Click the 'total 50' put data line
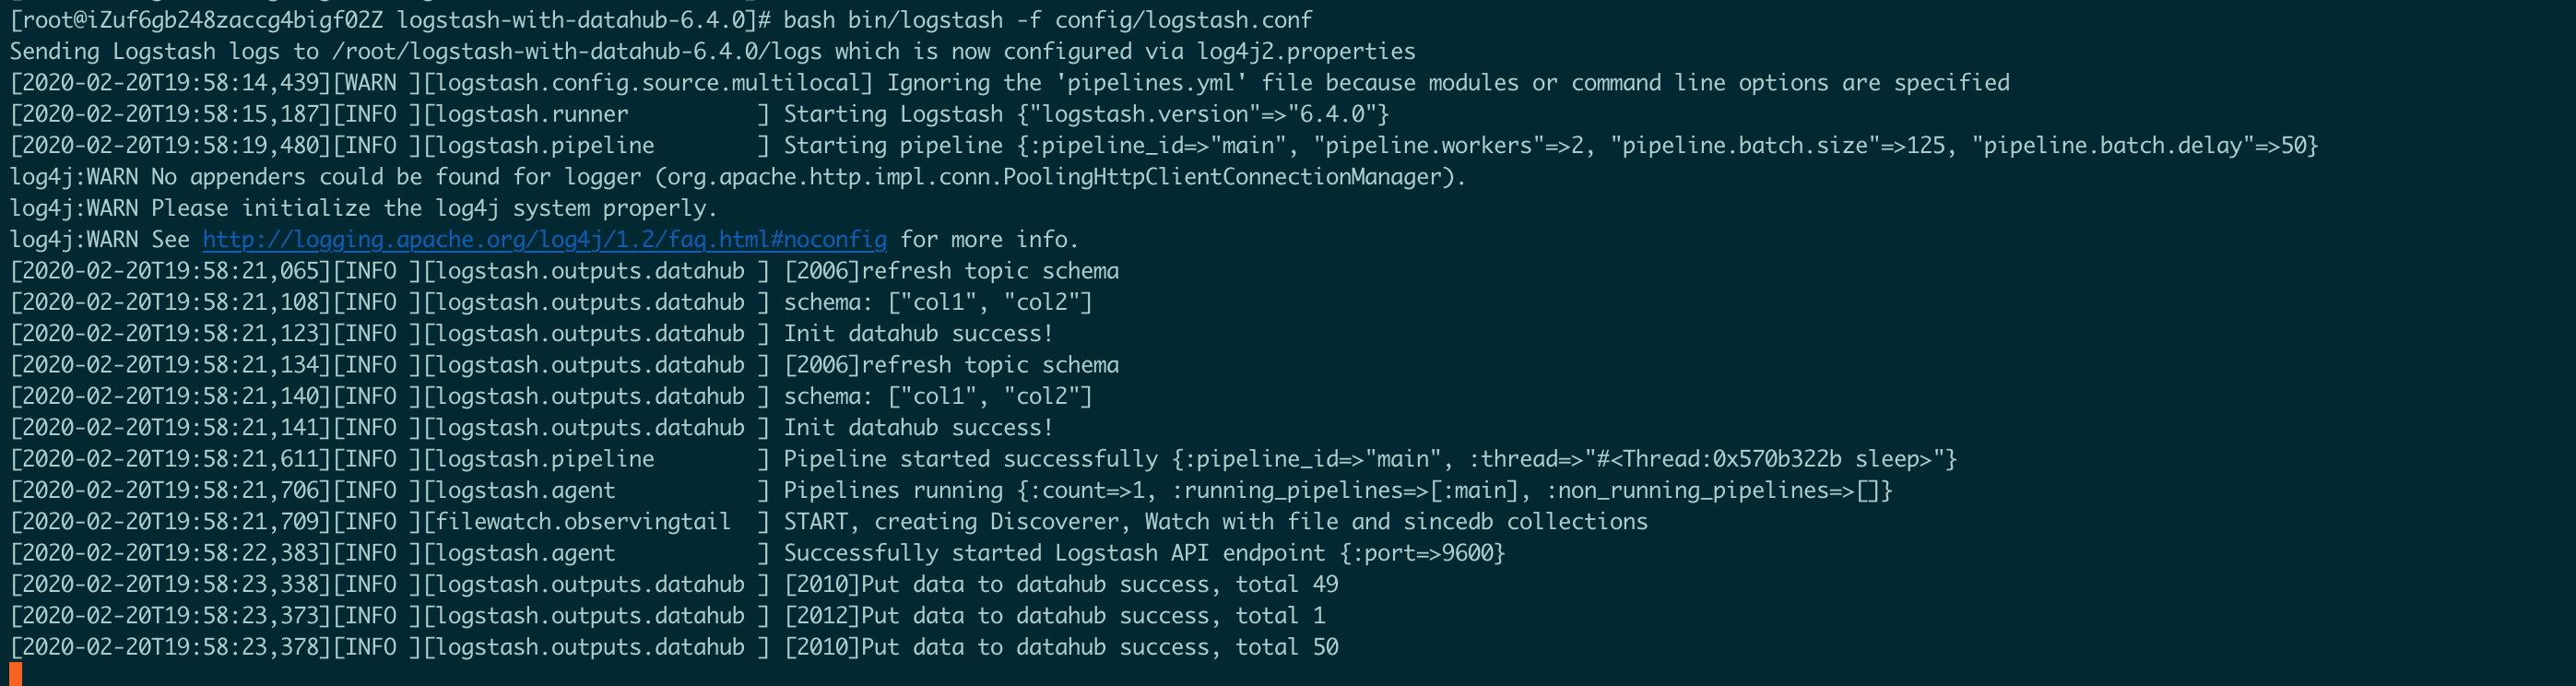 click(x=1060, y=647)
